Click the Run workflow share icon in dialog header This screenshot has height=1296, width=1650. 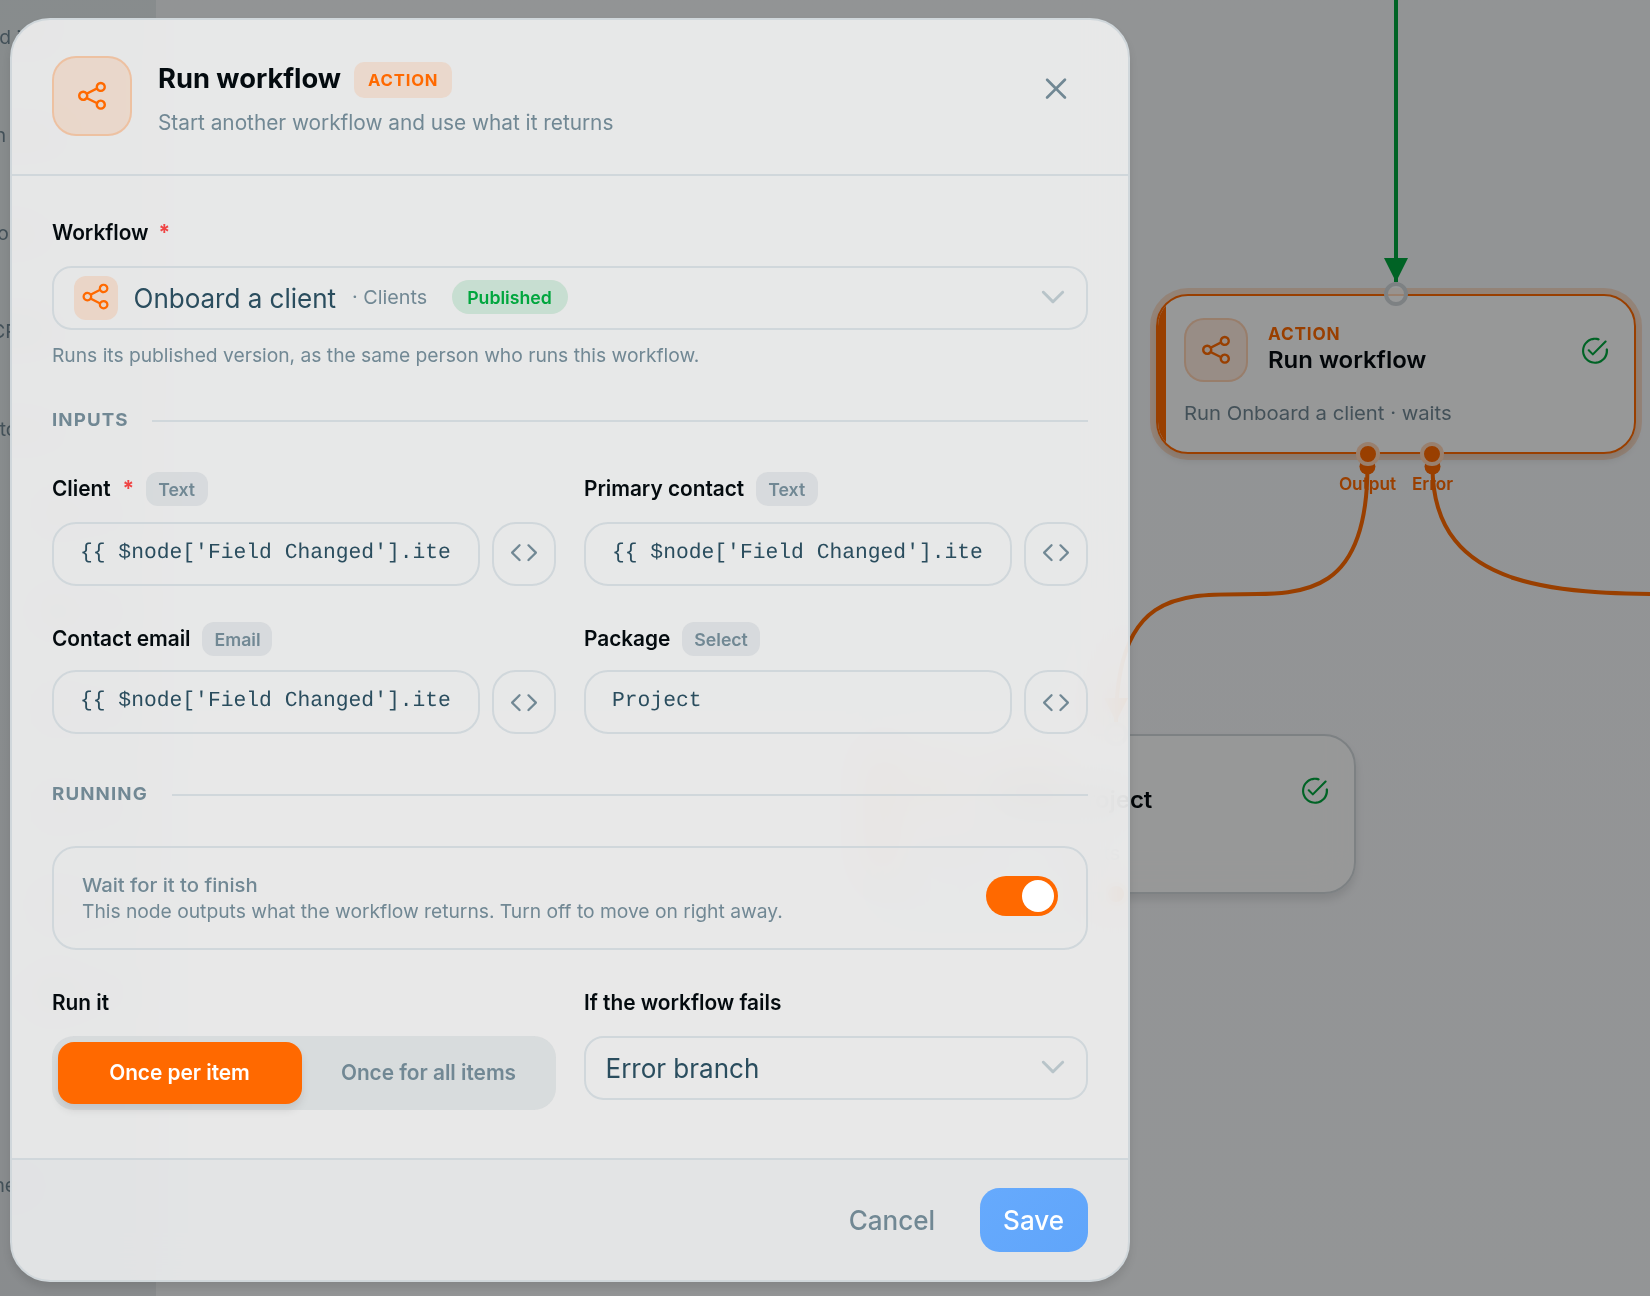click(92, 96)
